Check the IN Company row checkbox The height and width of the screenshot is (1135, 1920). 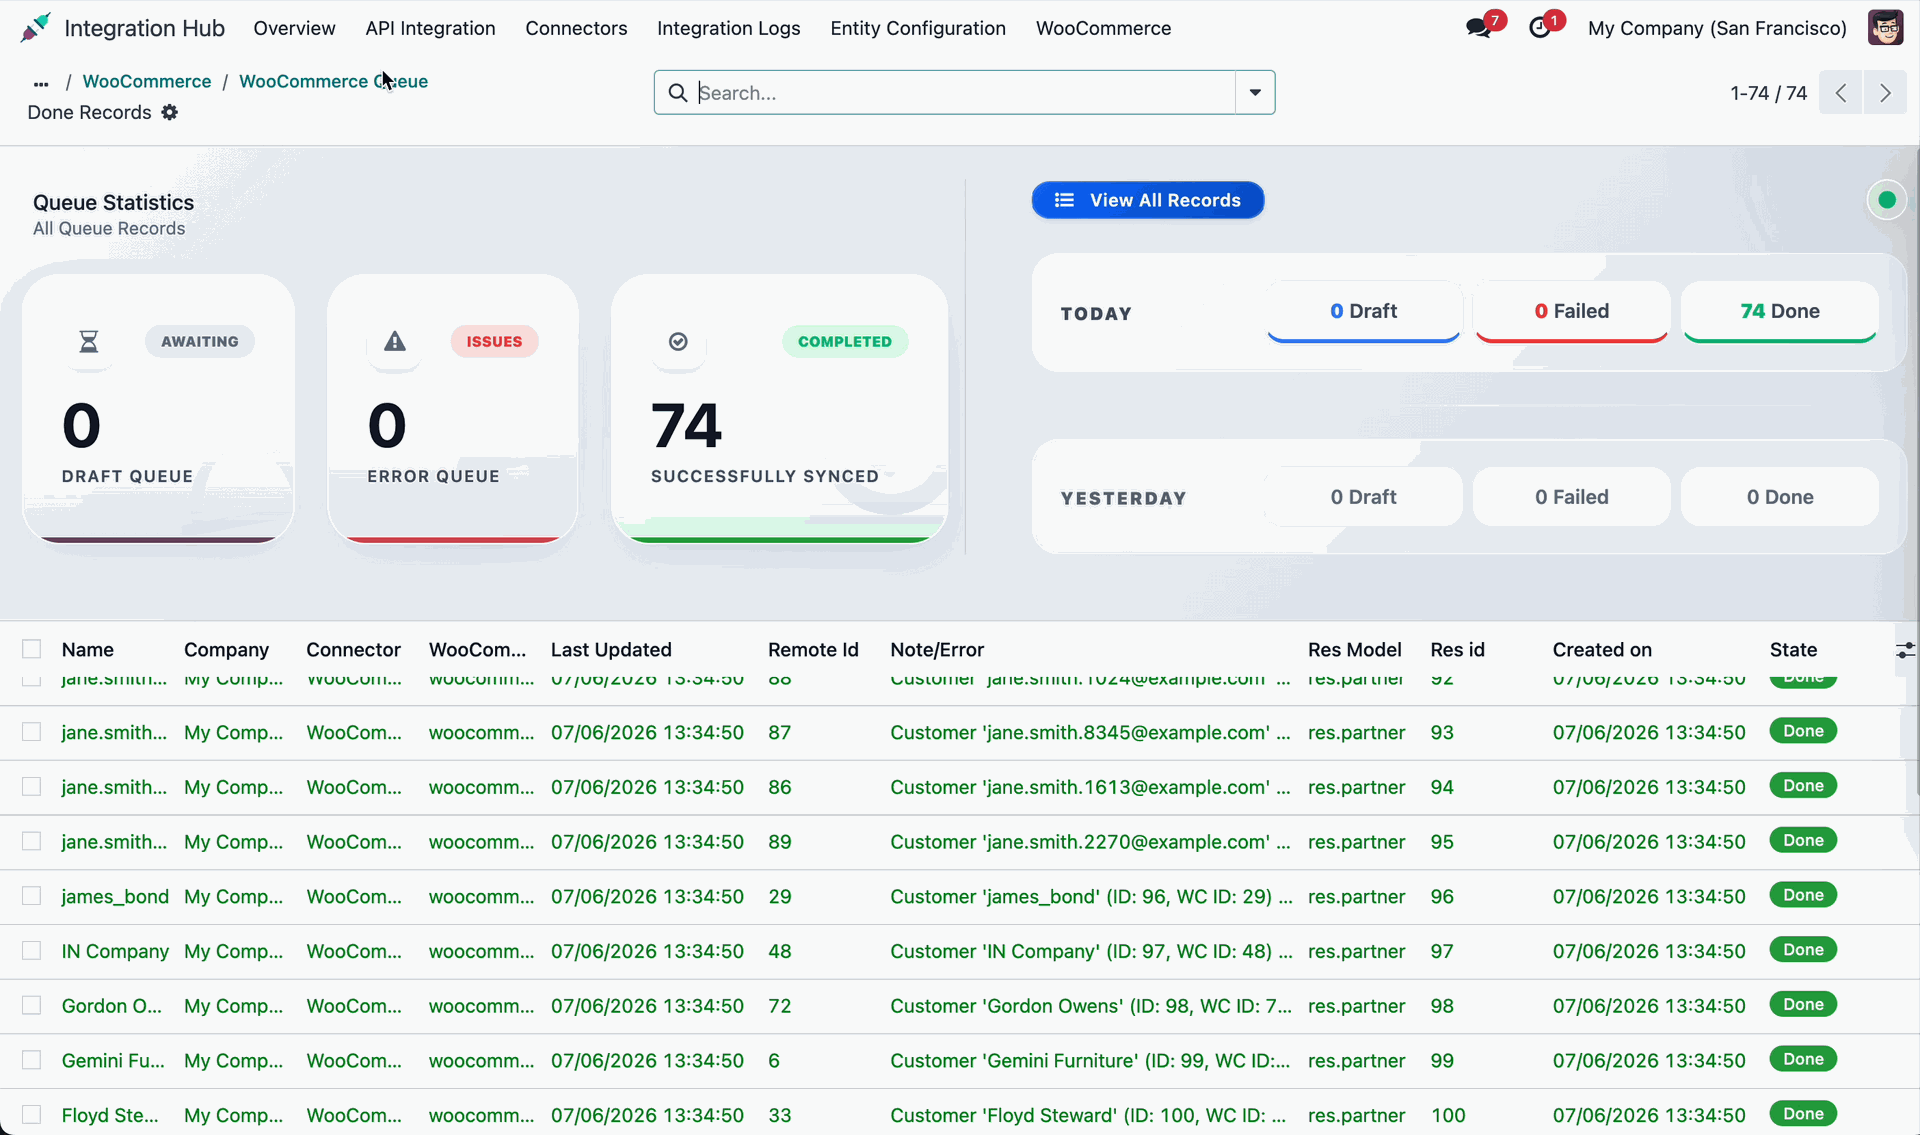pos(32,951)
